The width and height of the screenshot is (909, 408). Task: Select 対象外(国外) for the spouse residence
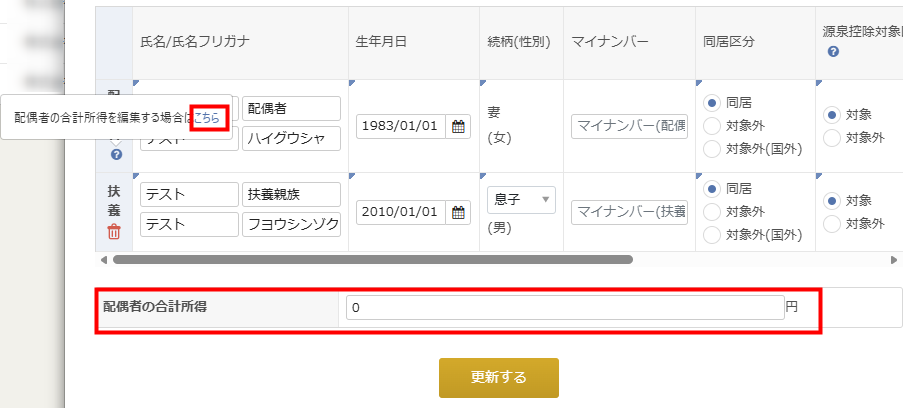coord(712,149)
